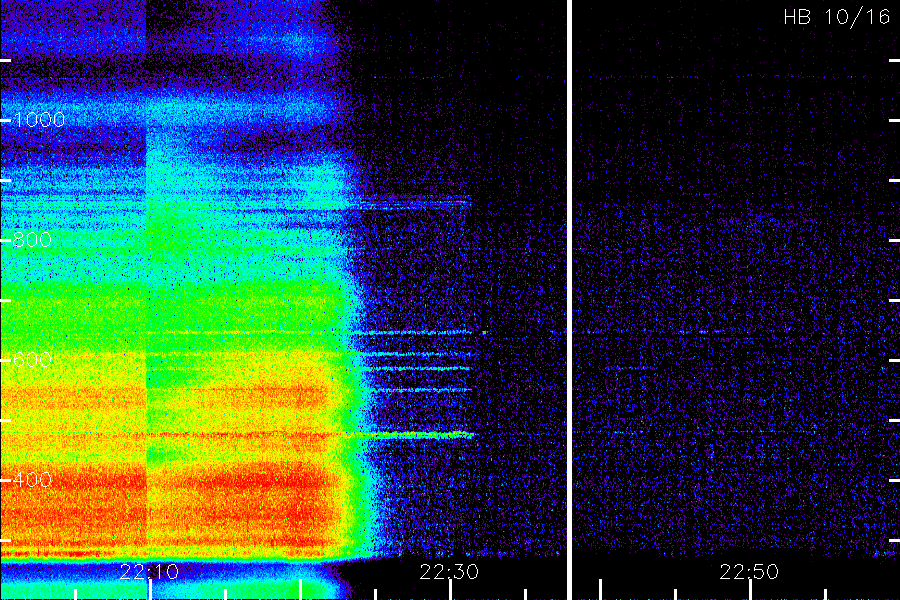Click the 22:10 time label

tap(149, 572)
